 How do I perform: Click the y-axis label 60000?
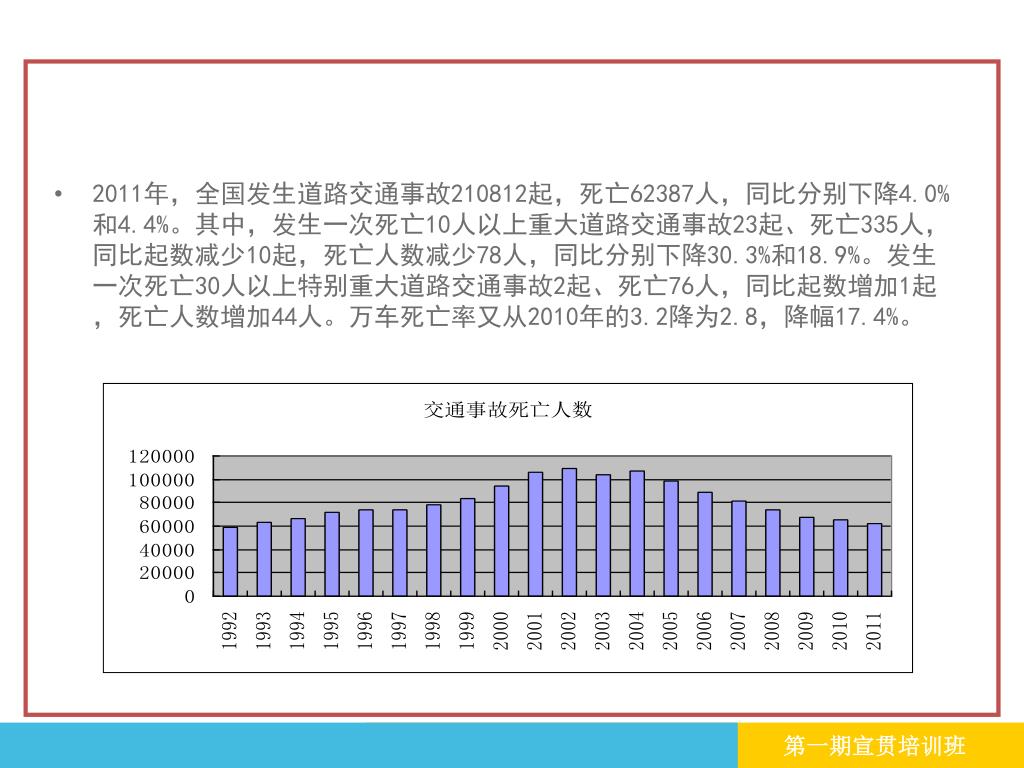167,526
